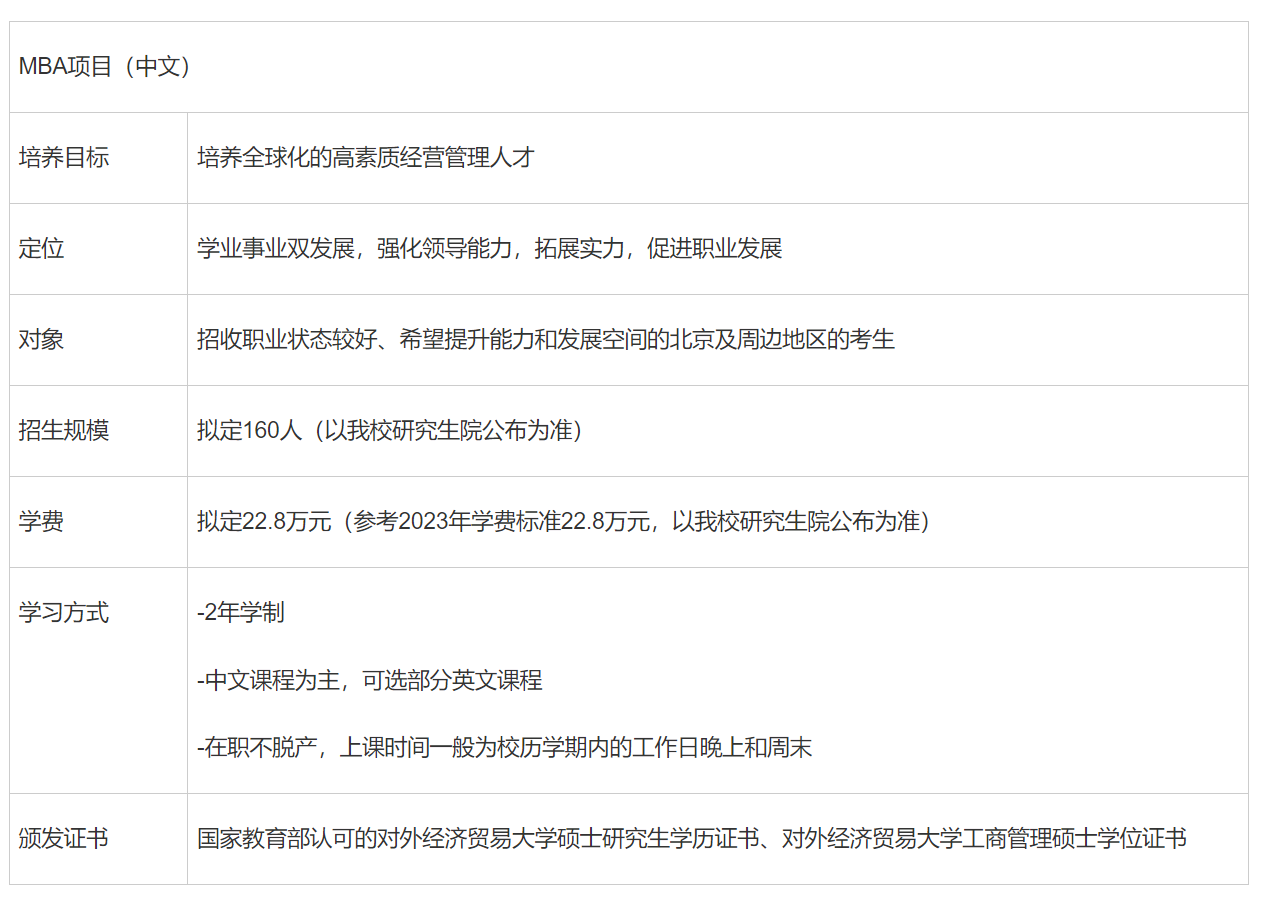Select the row label "学习方式"
1262x914 pixels.
64,613
